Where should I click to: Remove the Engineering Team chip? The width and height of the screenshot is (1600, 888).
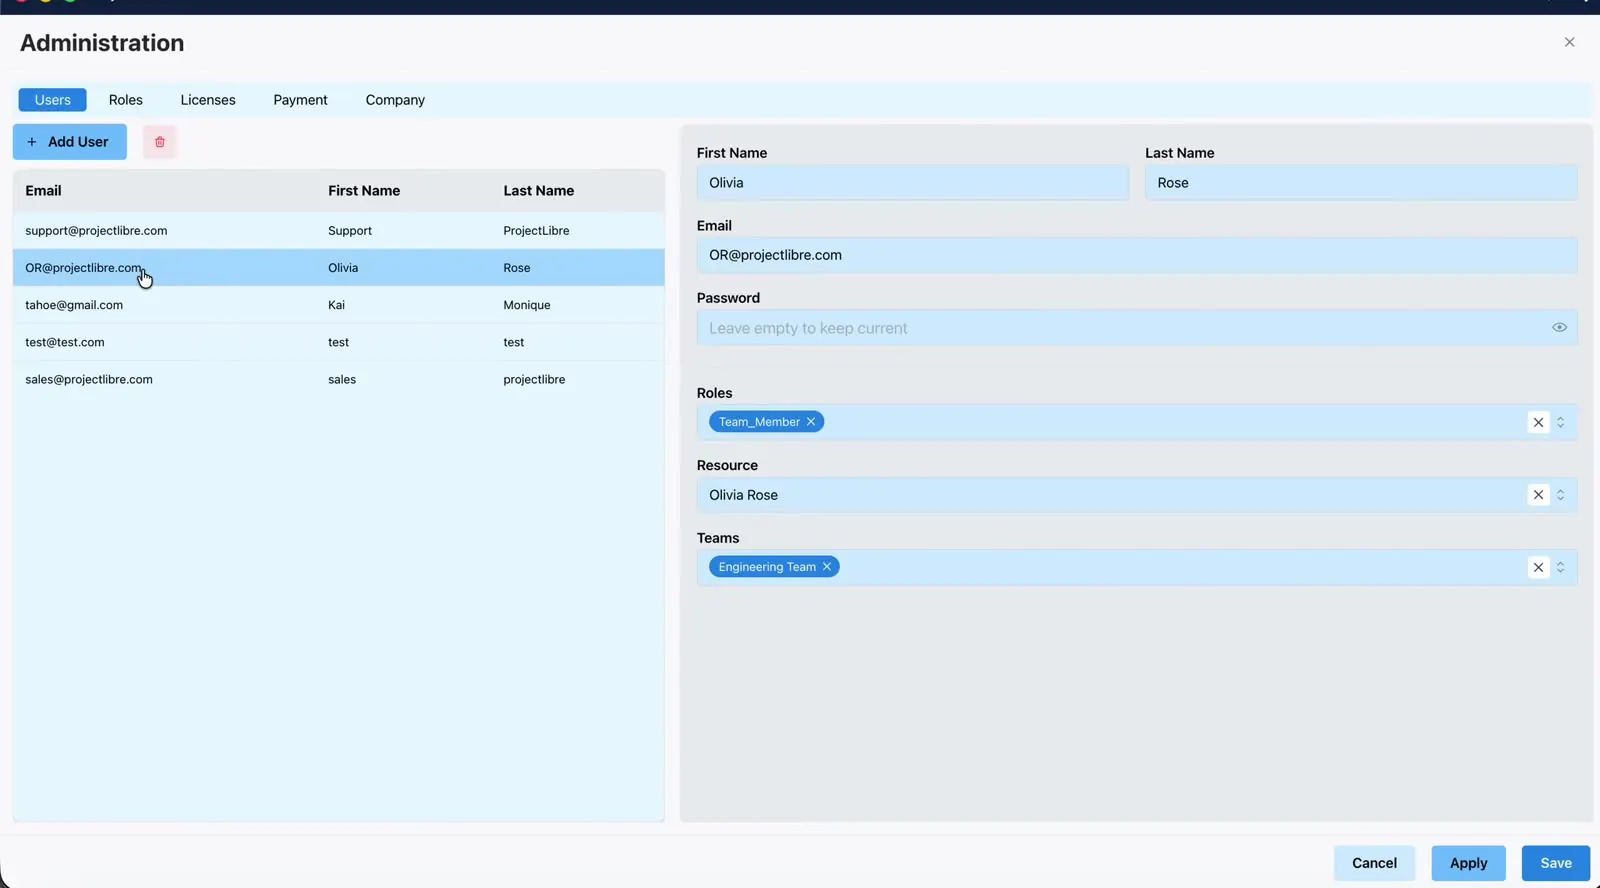pyautogui.click(x=827, y=567)
